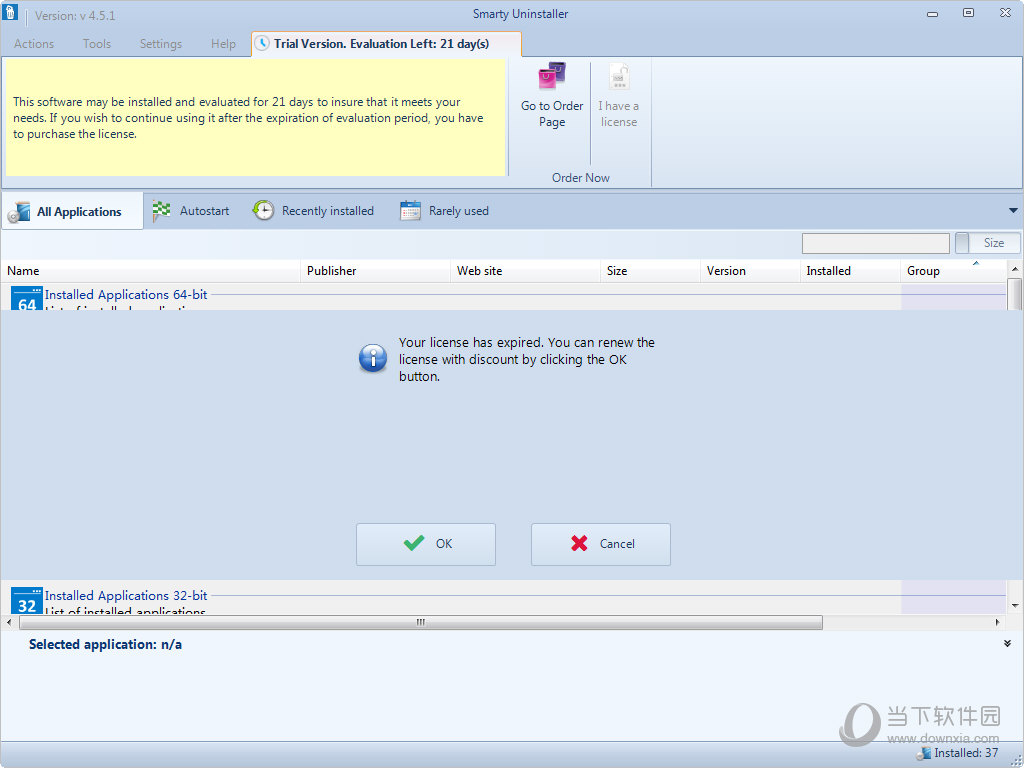The image size is (1024, 768).
Task: Click the Recently installed clock icon
Action: point(263,210)
